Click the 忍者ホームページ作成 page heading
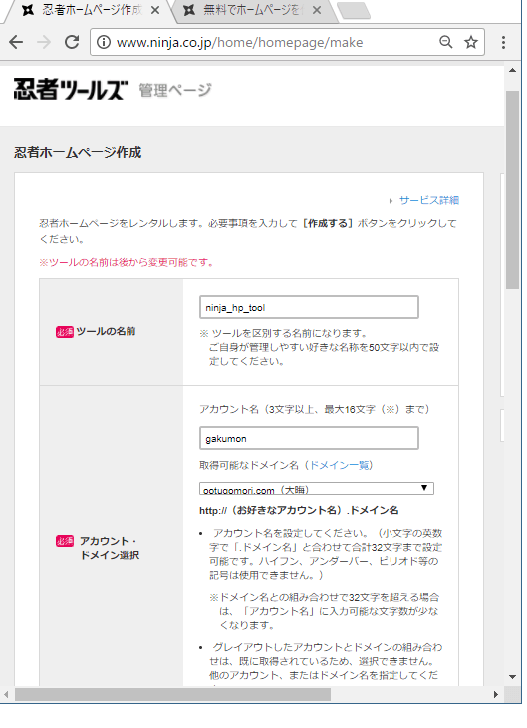The width and height of the screenshot is (527, 728). point(77,152)
